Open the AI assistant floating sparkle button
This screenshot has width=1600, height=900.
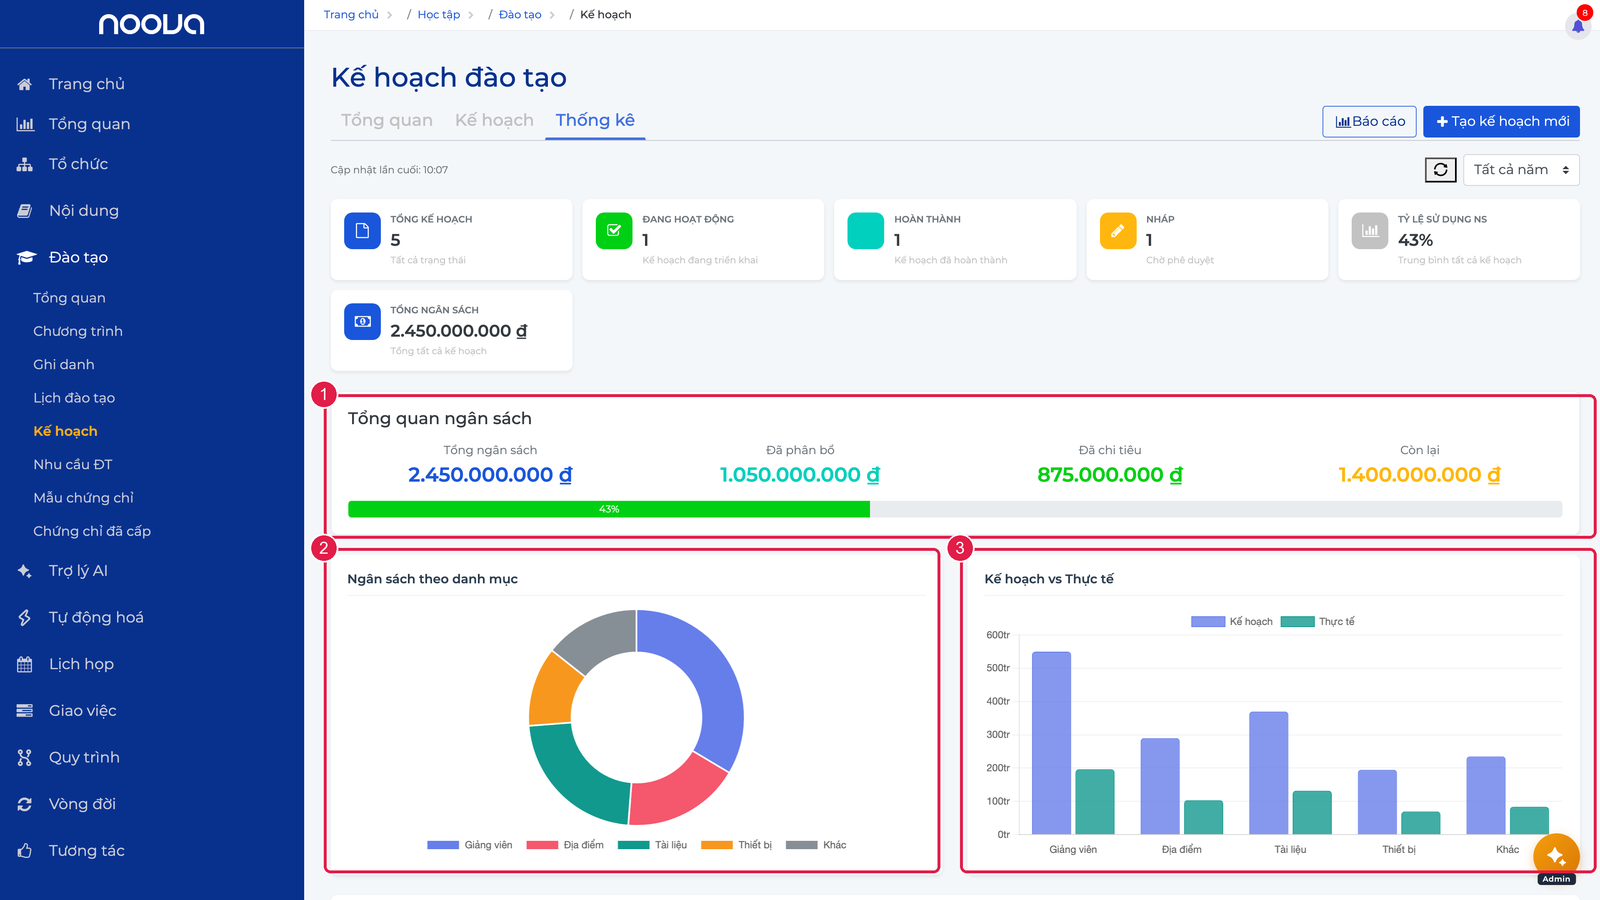[1556, 856]
